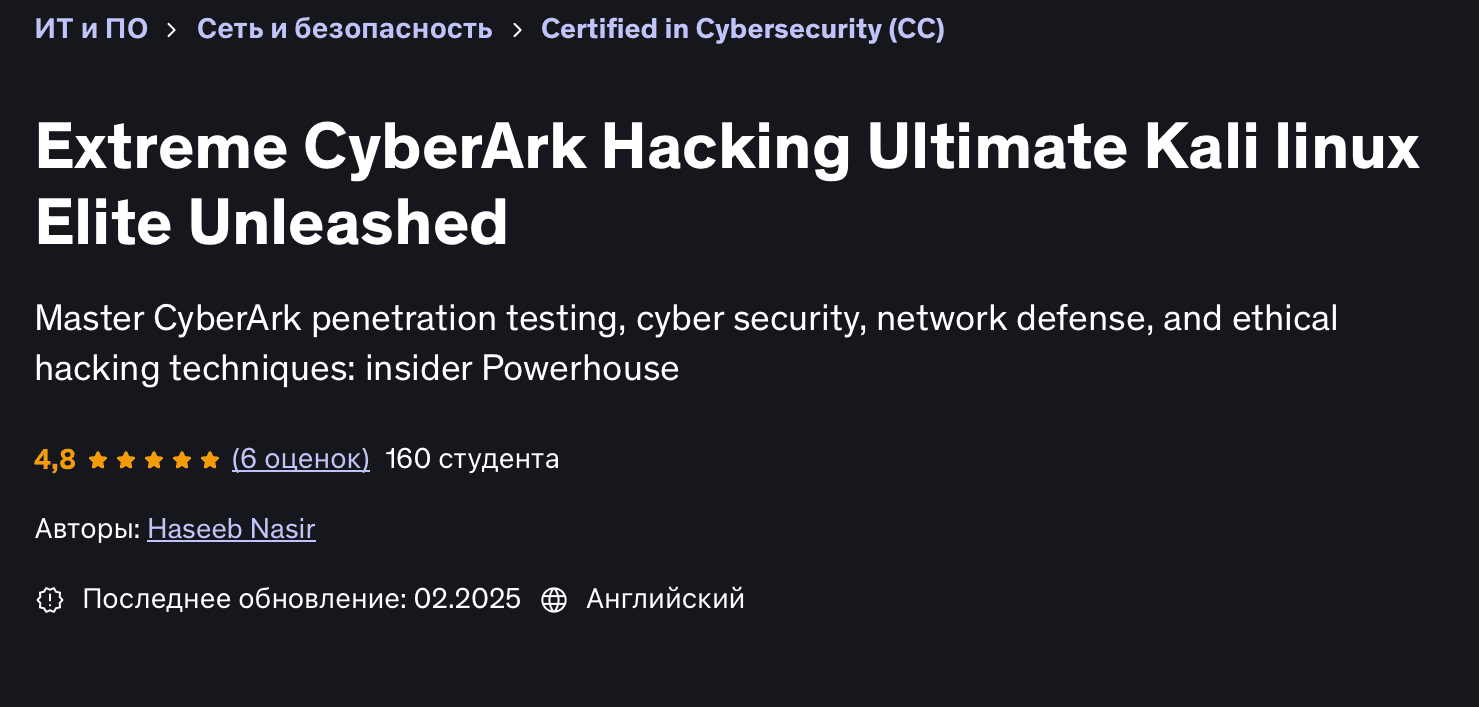This screenshot has height=707, width=1479.
Task: Click the chevron after Сеть и безопасность
Action: (x=516, y=29)
